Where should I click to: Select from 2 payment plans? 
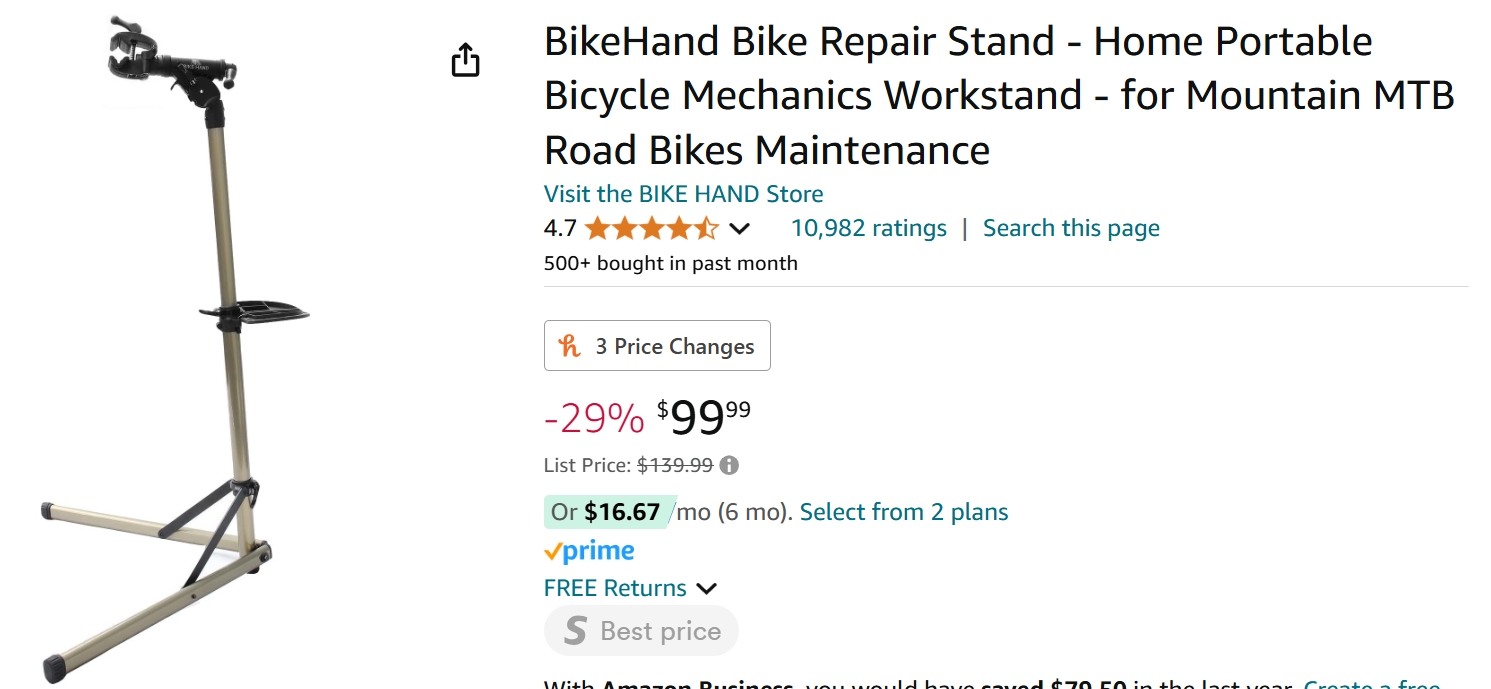tap(903, 511)
